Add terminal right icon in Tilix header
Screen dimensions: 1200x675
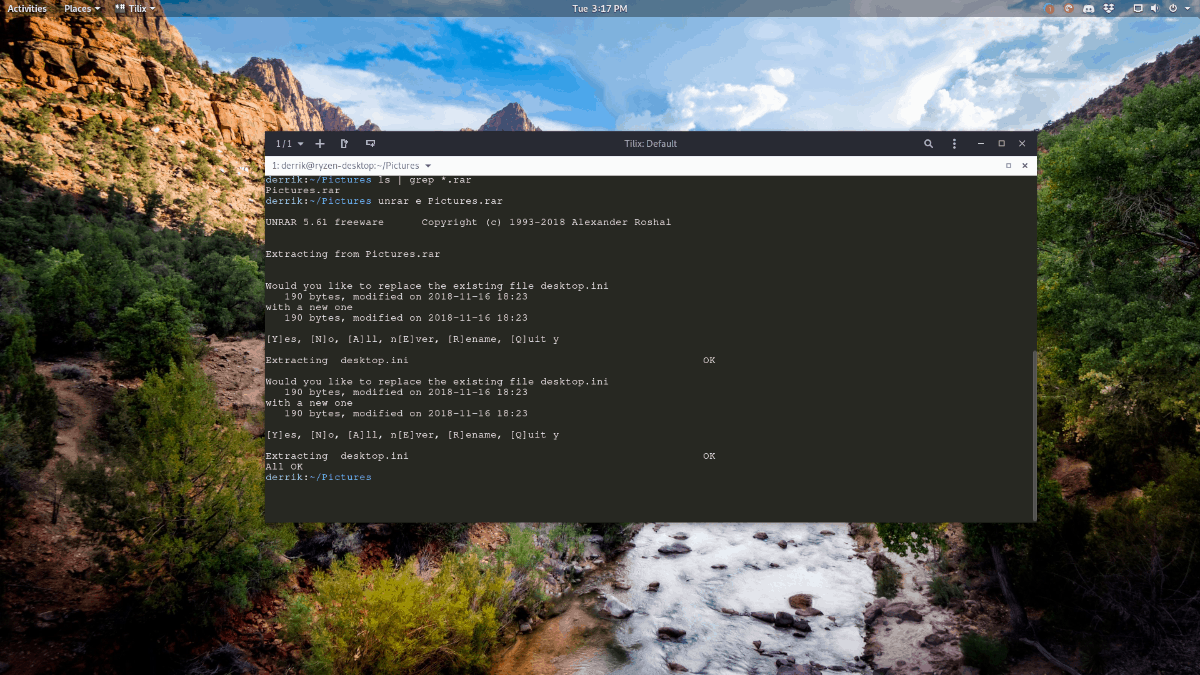click(x=345, y=144)
